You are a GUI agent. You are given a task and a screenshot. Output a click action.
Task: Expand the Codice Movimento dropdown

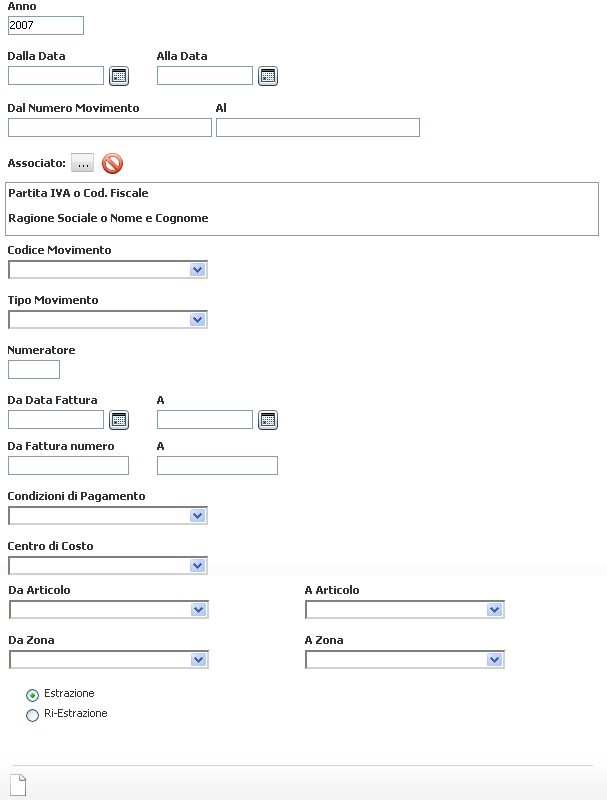(108, 269)
